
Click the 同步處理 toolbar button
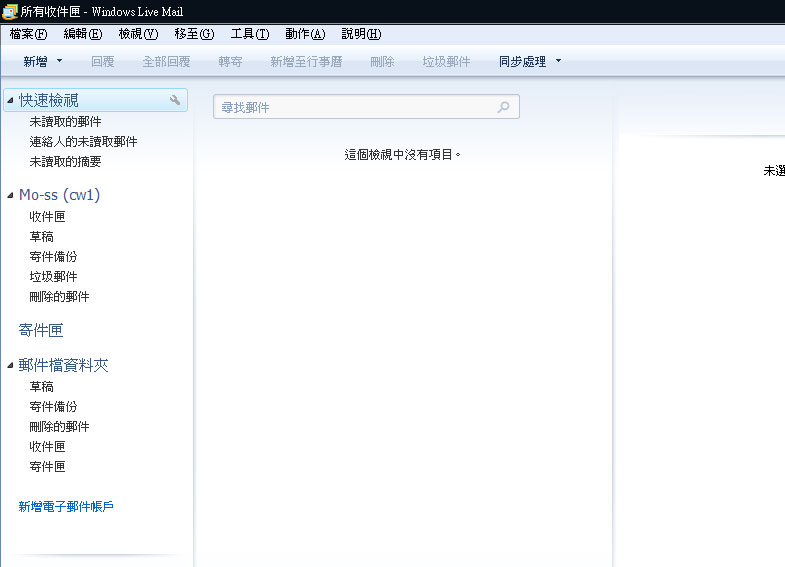point(522,62)
